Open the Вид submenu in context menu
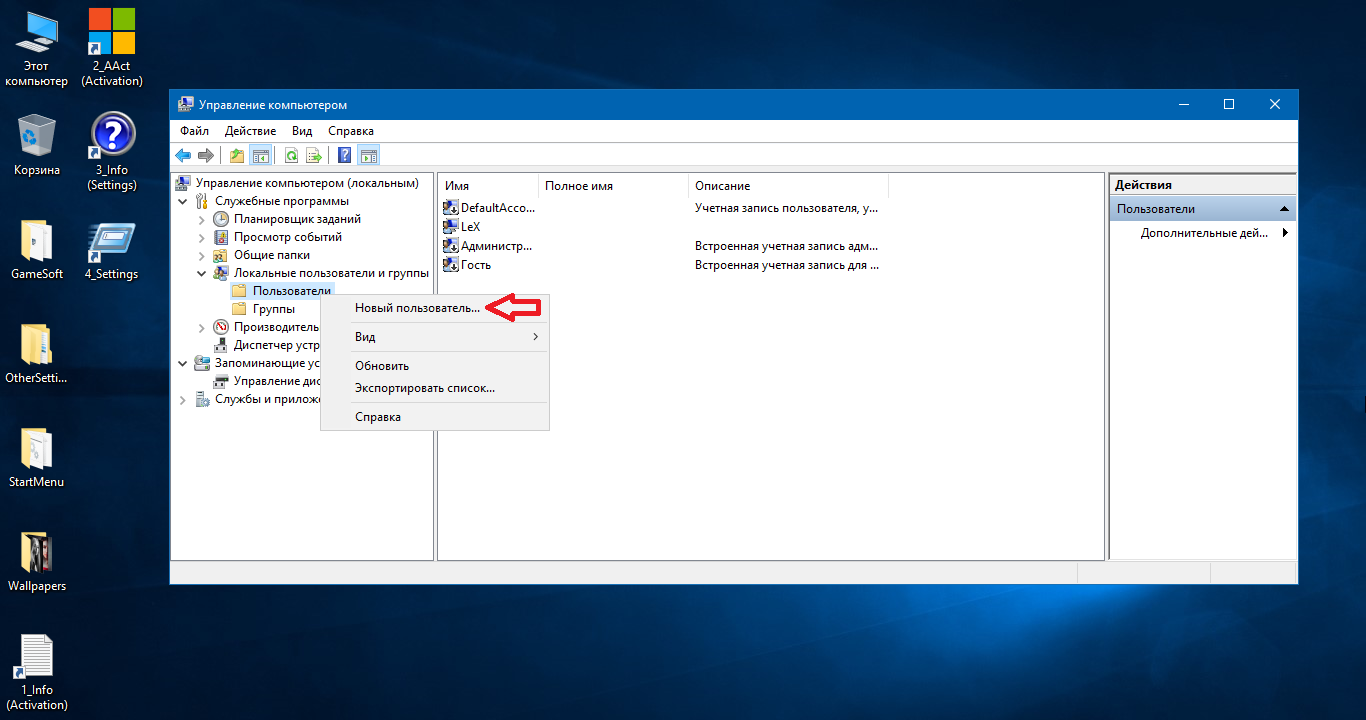The width and height of the screenshot is (1366, 720). 435,337
